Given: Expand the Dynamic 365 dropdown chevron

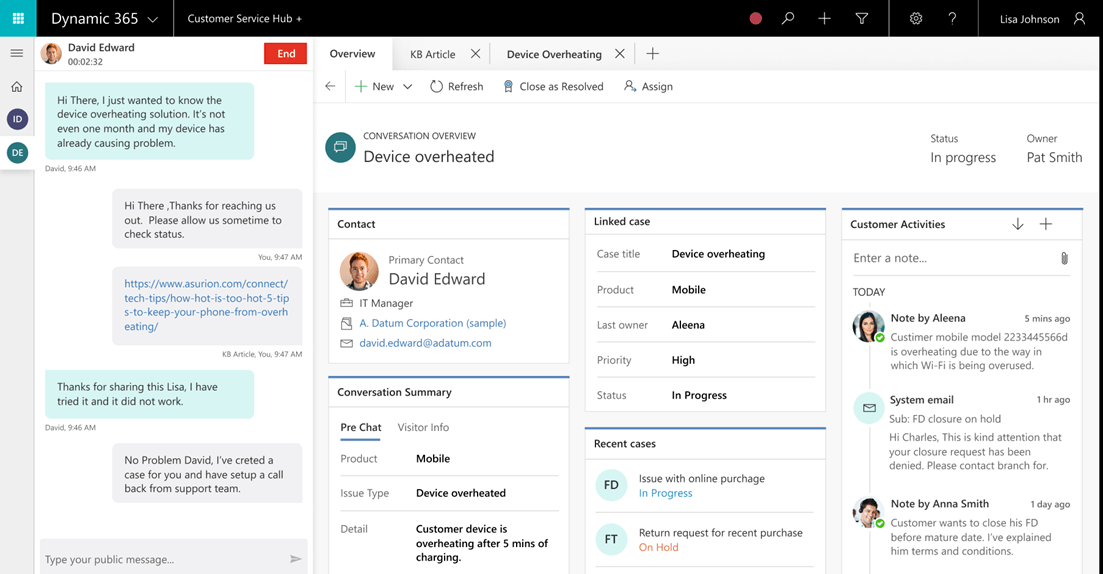Looking at the screenshot, I should [153, 20].
